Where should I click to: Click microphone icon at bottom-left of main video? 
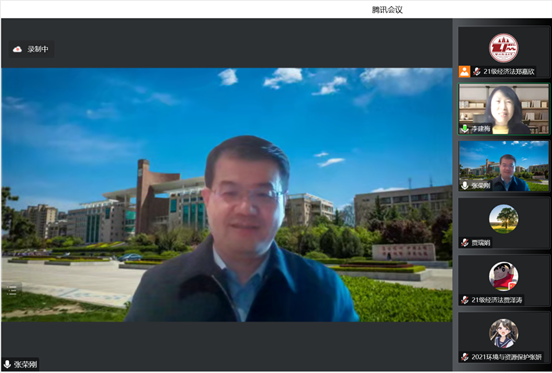point(7,364)
